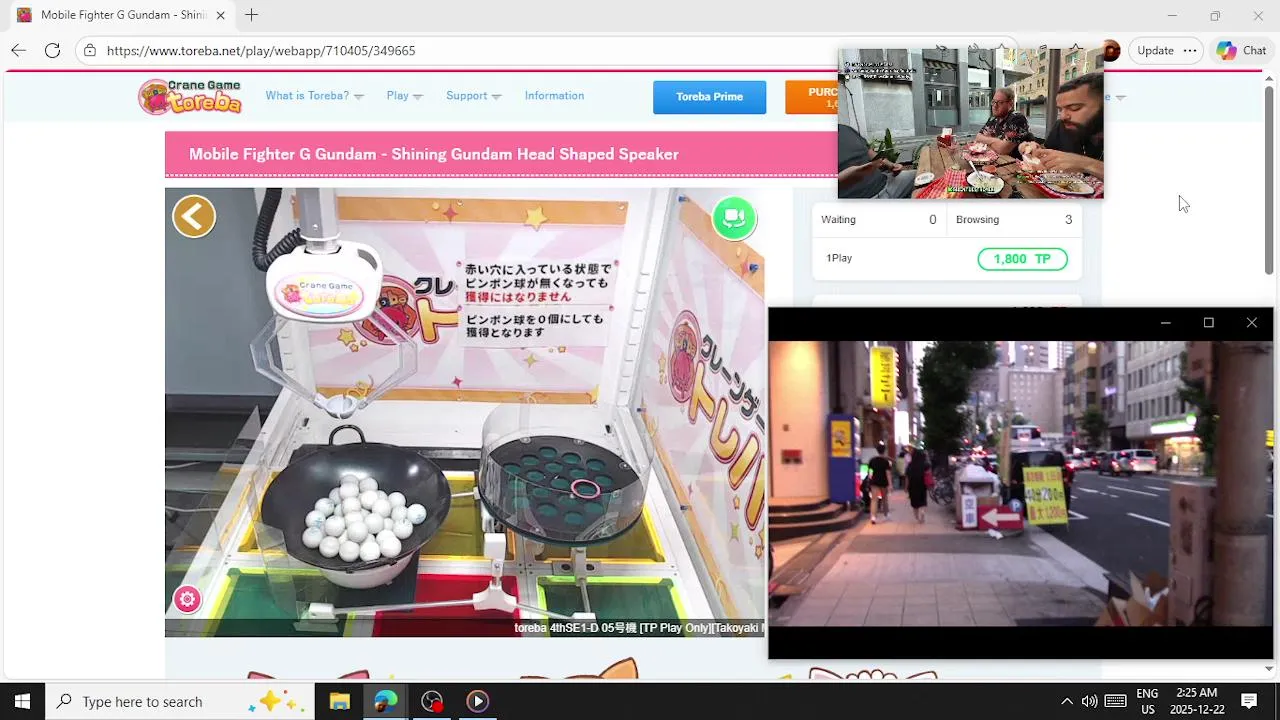Expand the Play menu
This screenshot has height=720, width=1280.
point(404,96)
